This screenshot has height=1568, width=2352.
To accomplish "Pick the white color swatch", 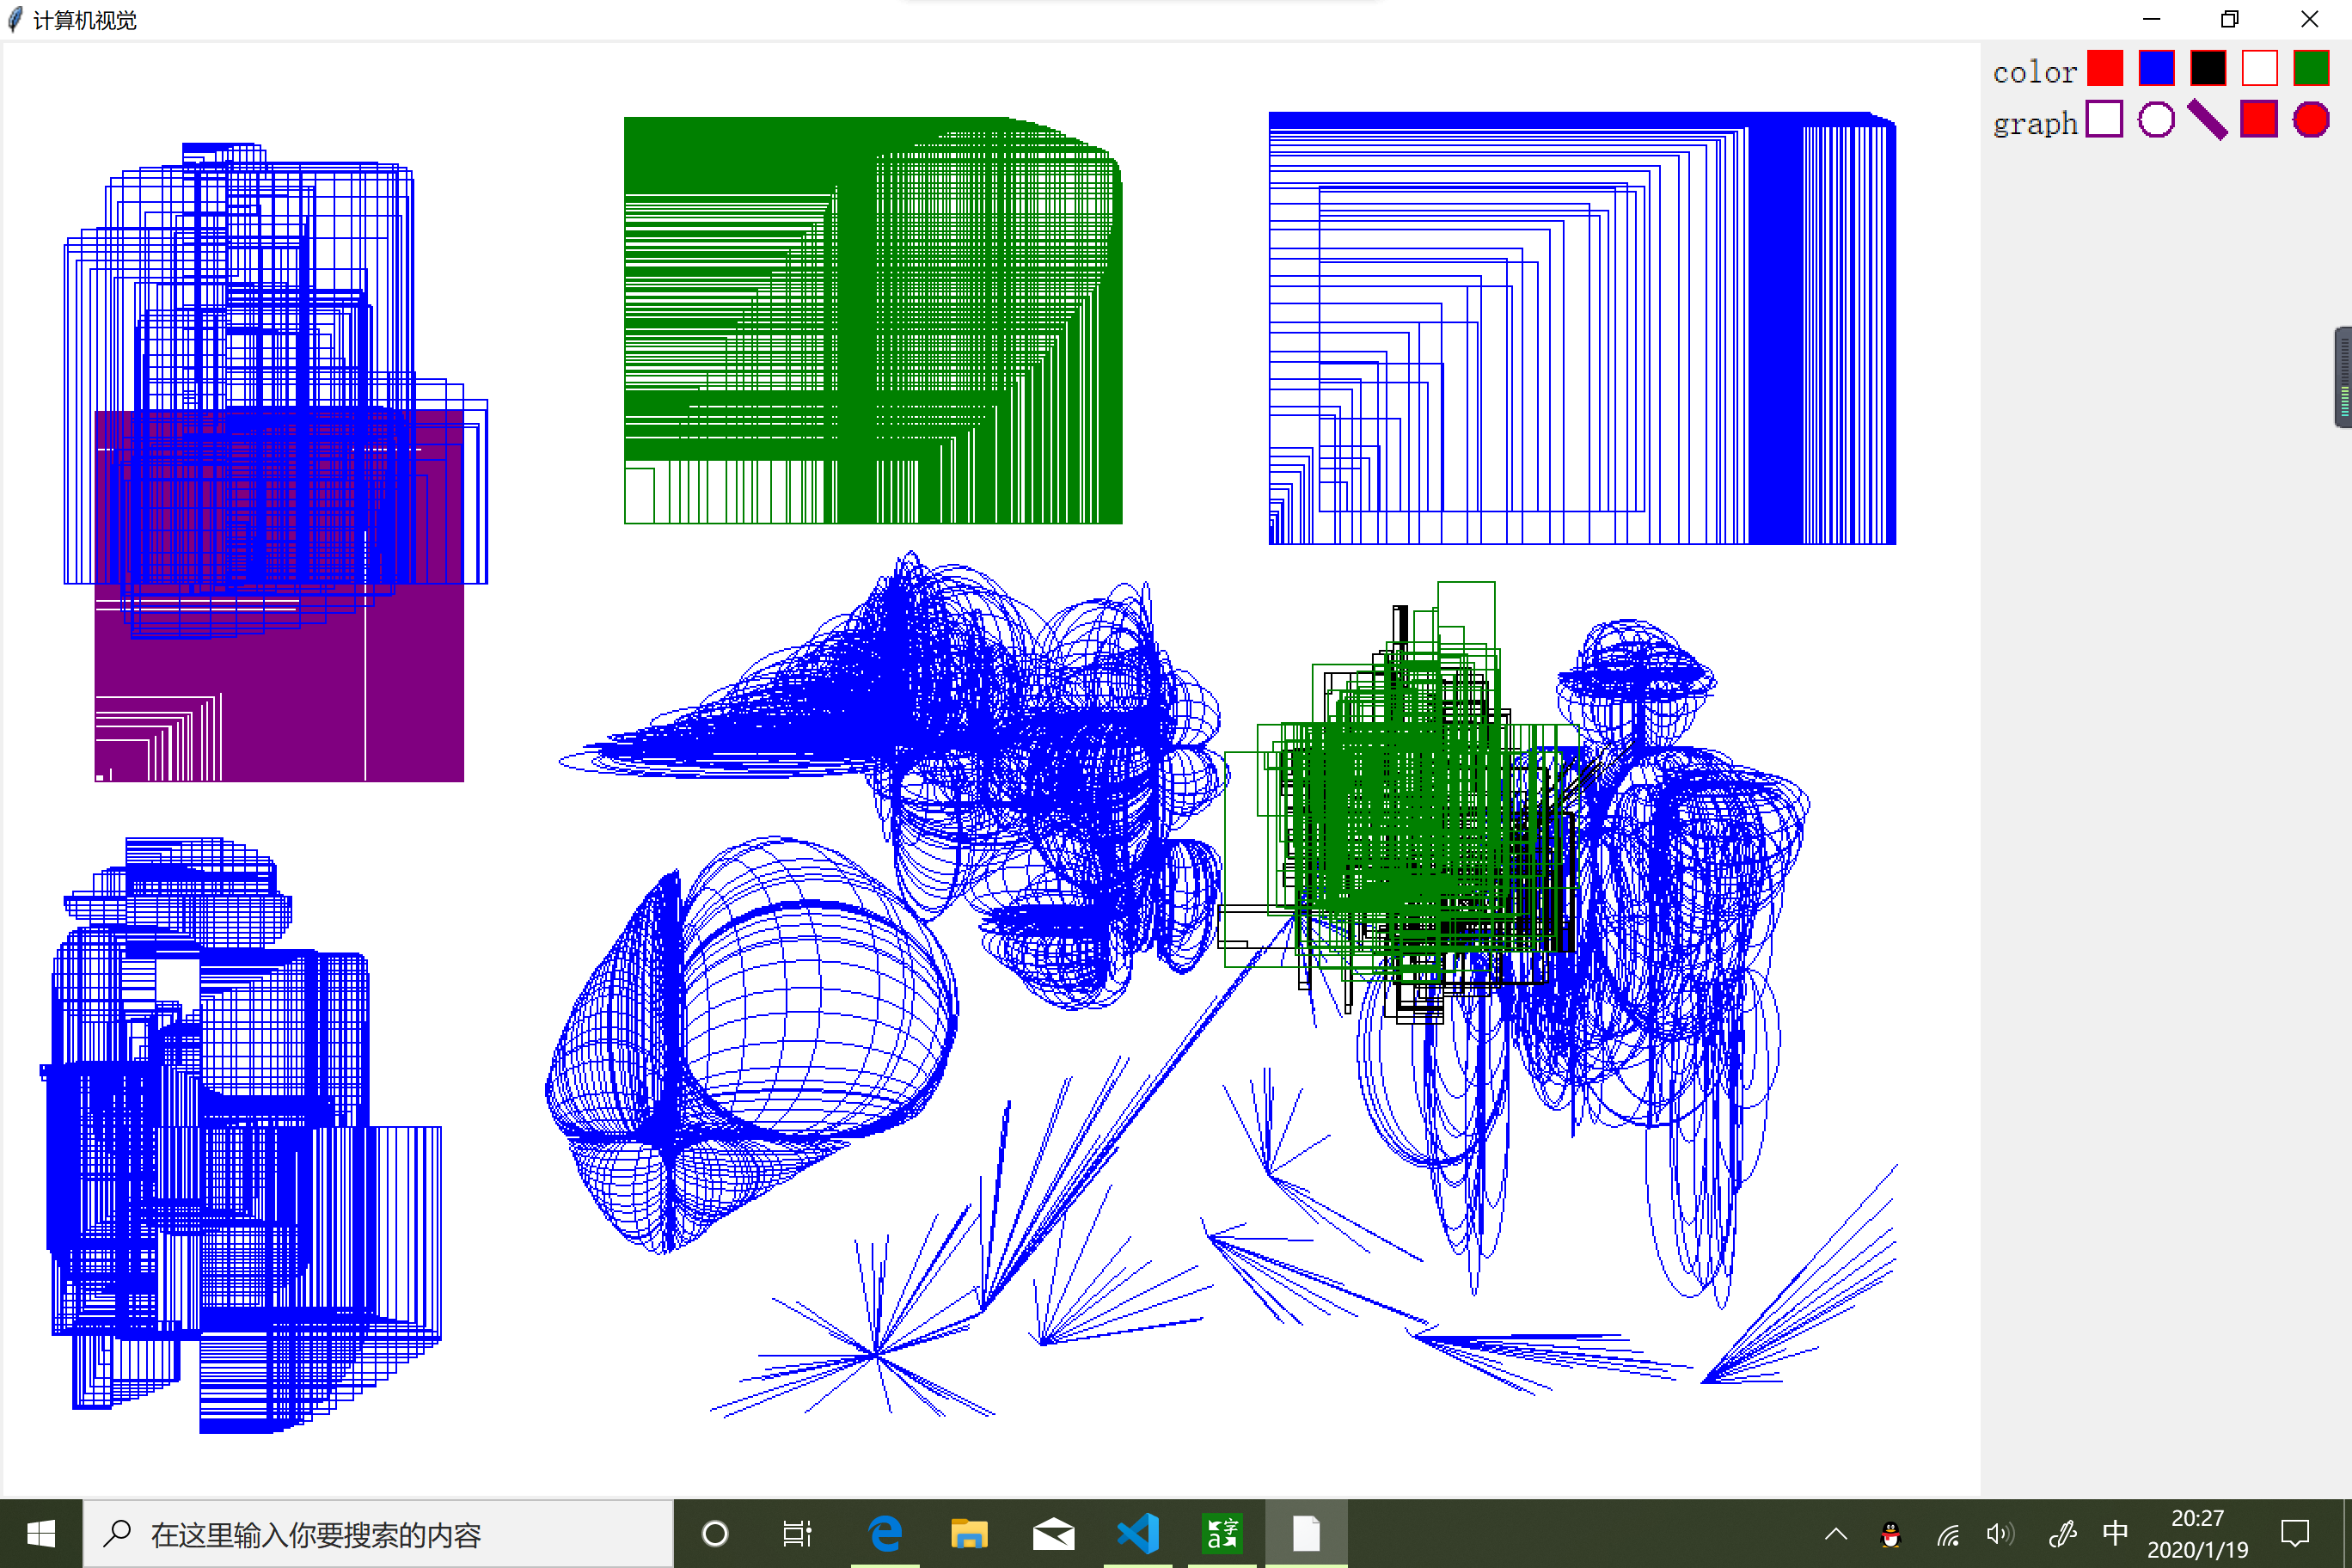I will pyautogui.click(x=2259, y=68).
